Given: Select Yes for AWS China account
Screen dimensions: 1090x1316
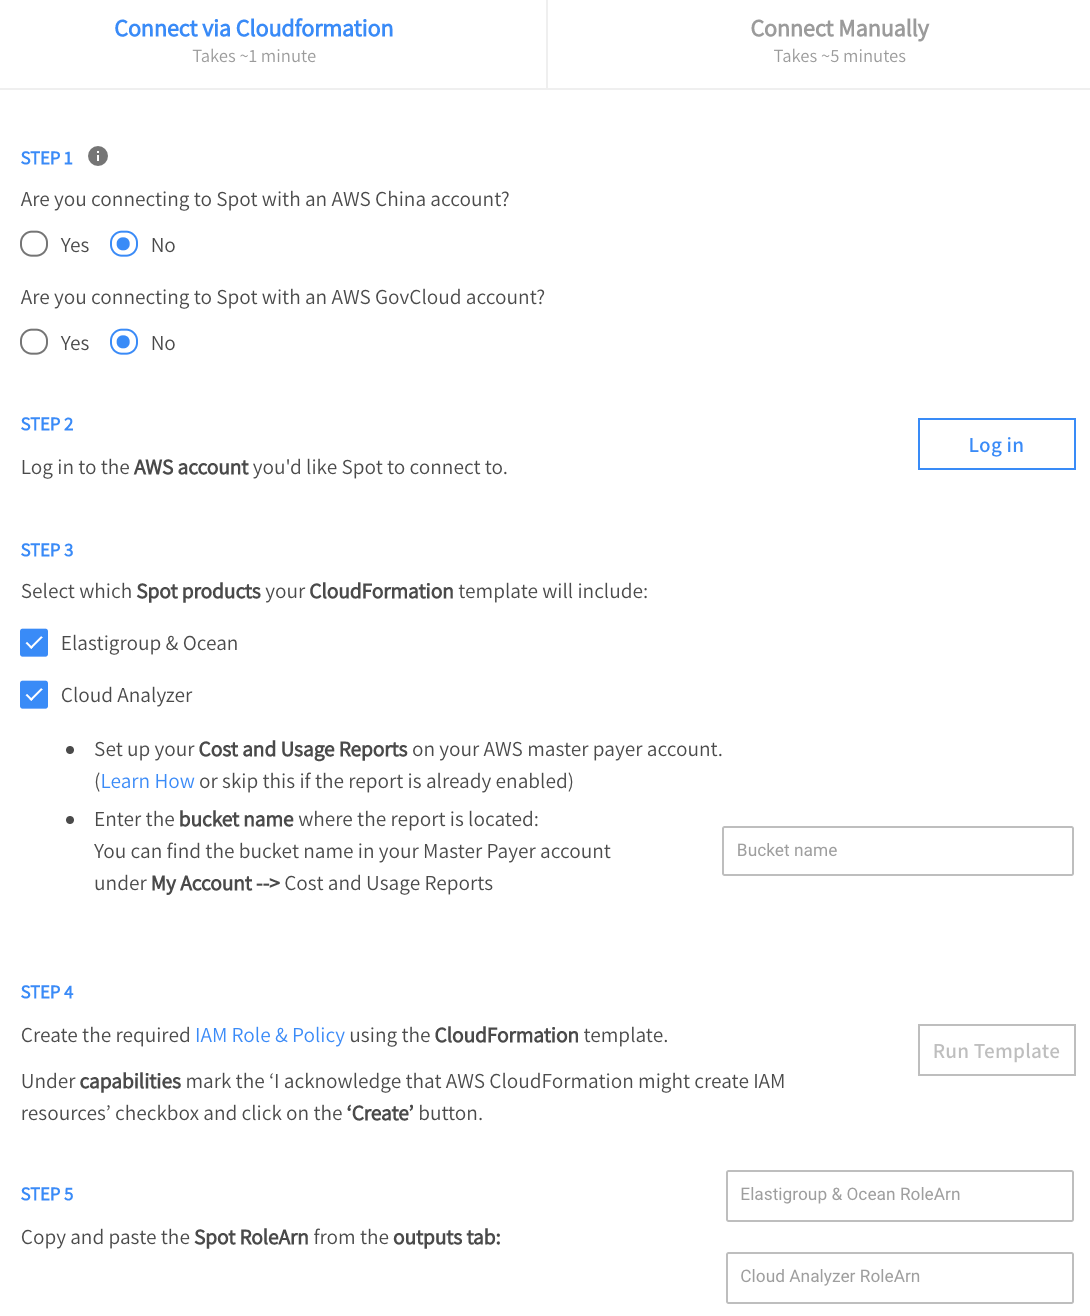Looking at the screenshot, I should coord(35,244).
